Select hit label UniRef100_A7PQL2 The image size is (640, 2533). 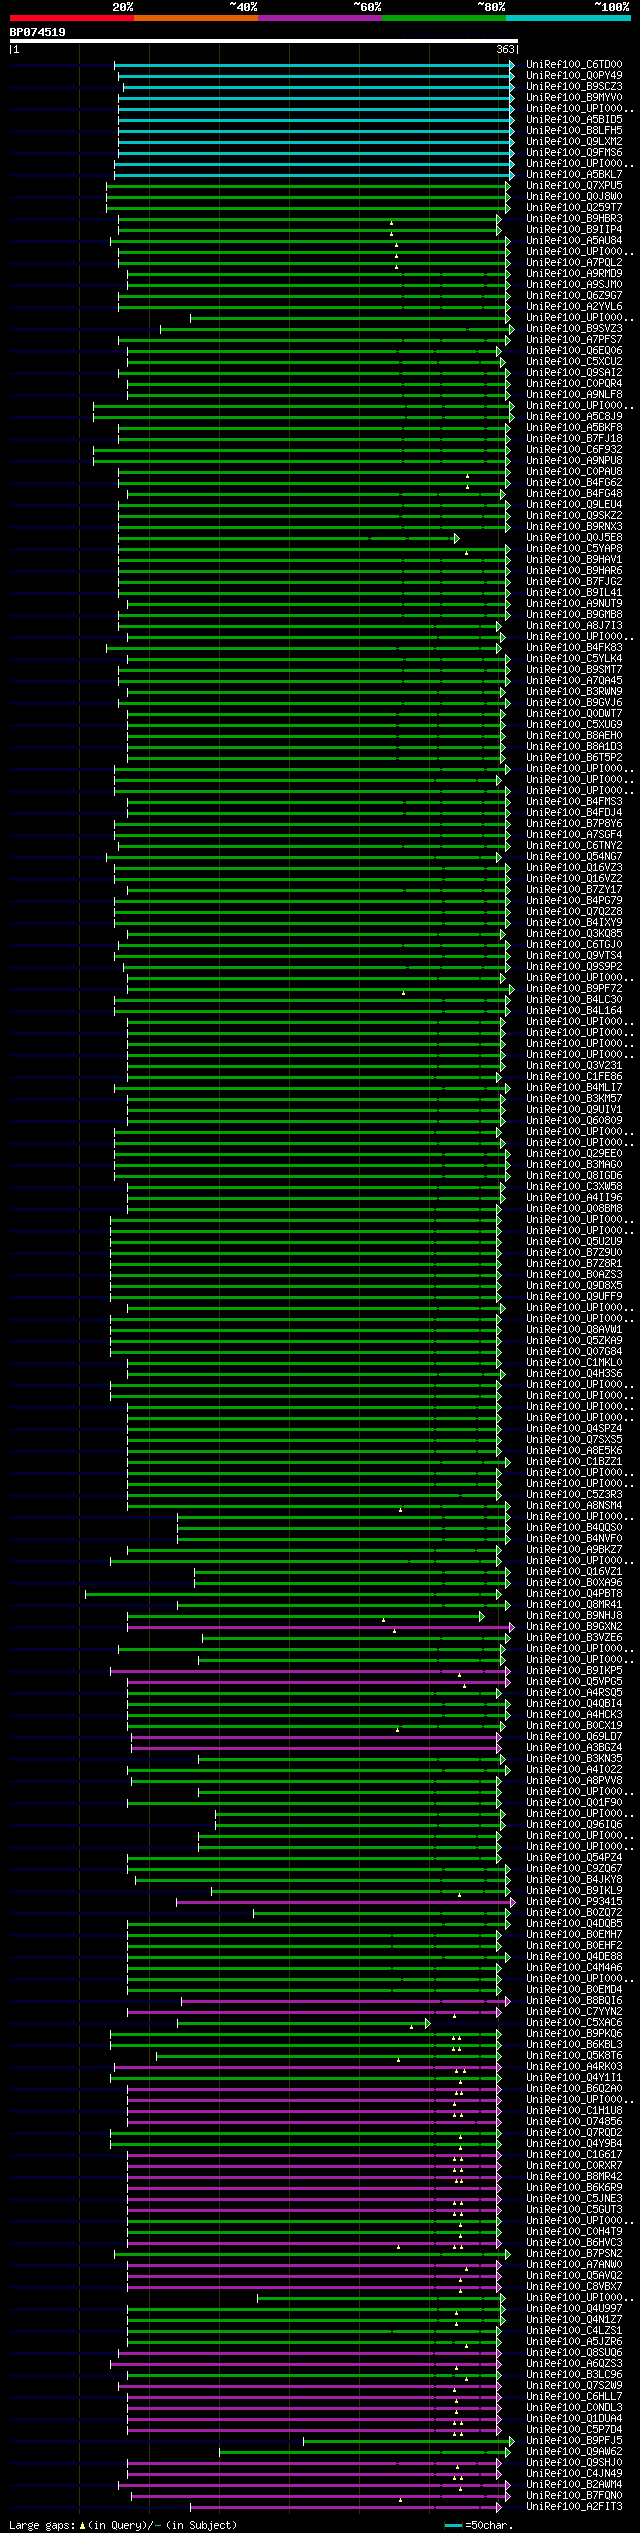[574, 263]
